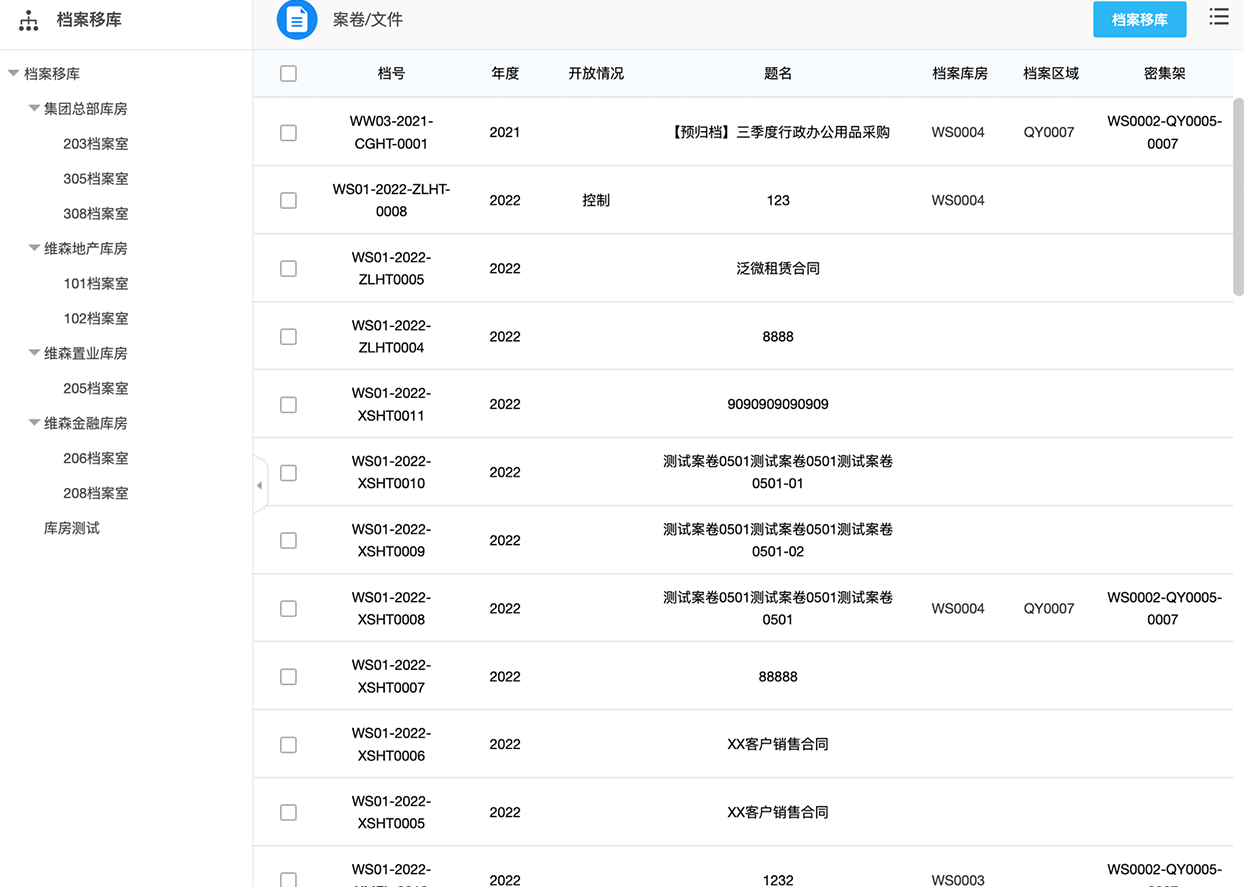This screenshot has height=887, width=1244.
Task: Collapse the 档案移库 root tree node
Action: (x=13, y=73)
